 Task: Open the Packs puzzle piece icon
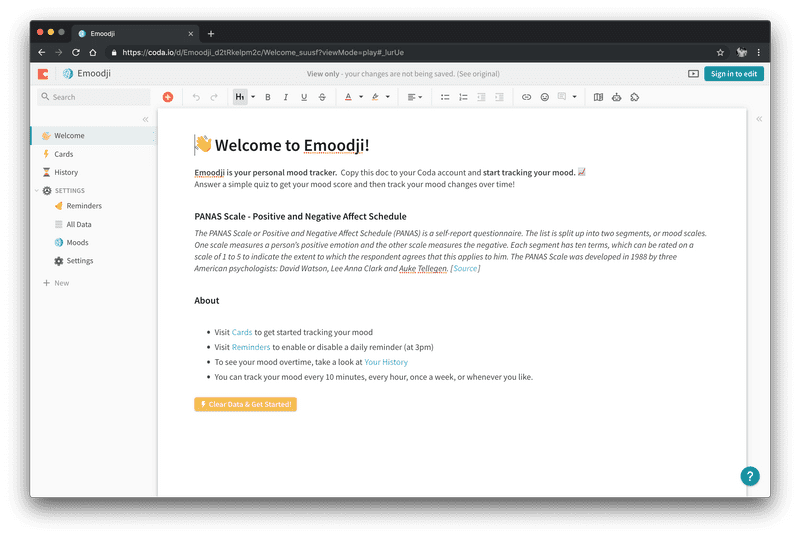click(x=635, y=97)
